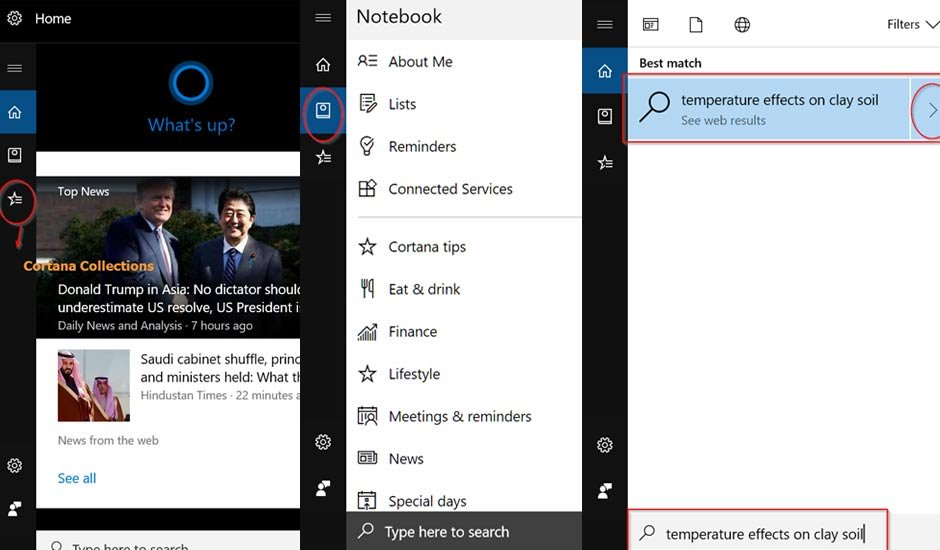Open collections icon in search results sidebar
The image size is (940, 550).
click(x=605, y=163)
